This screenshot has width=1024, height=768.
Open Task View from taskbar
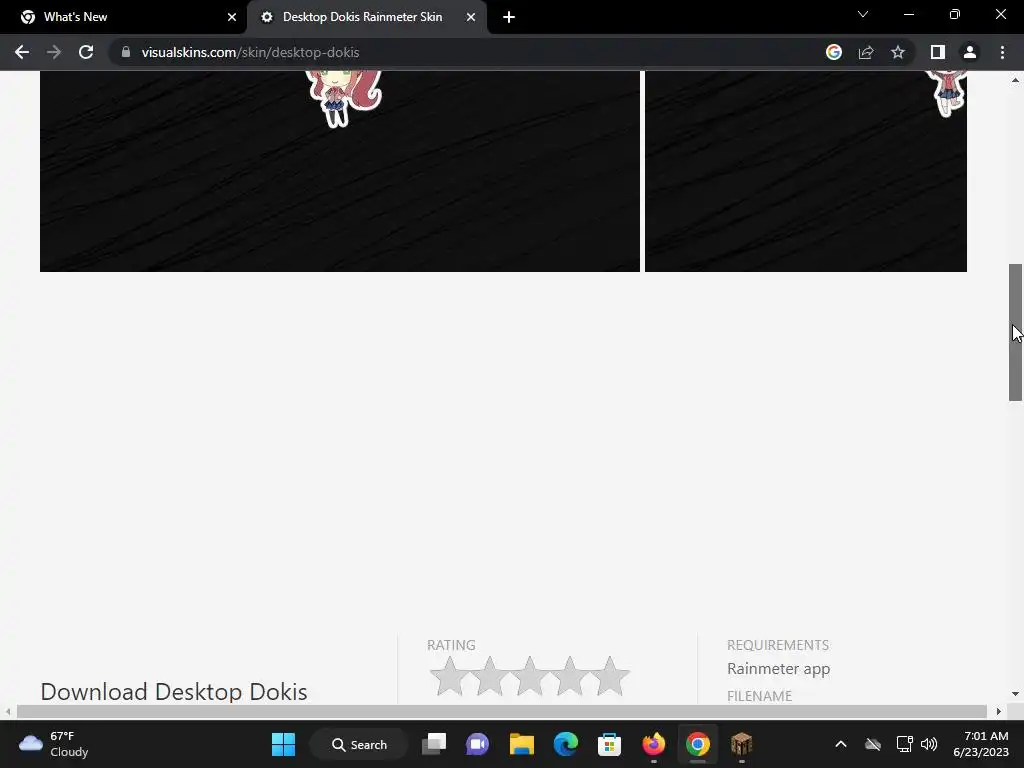click(x=434, y=744)
